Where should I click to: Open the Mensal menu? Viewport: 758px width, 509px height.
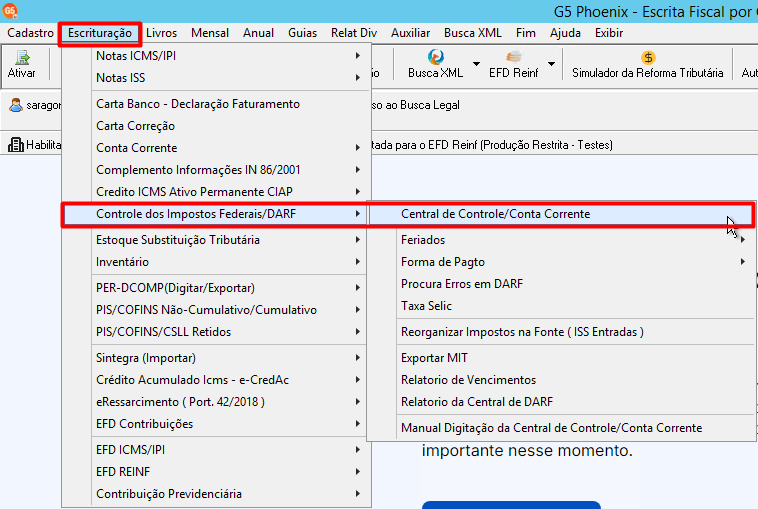[x=210, y=33]
